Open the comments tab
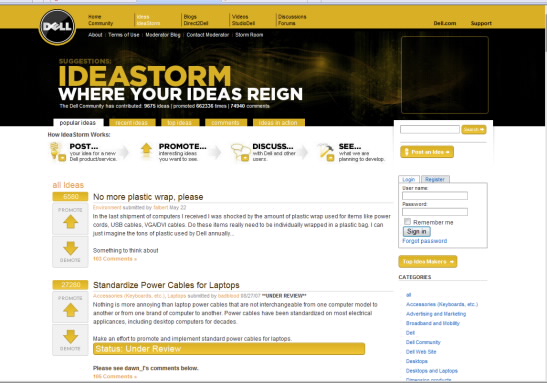 coord(226,123)
